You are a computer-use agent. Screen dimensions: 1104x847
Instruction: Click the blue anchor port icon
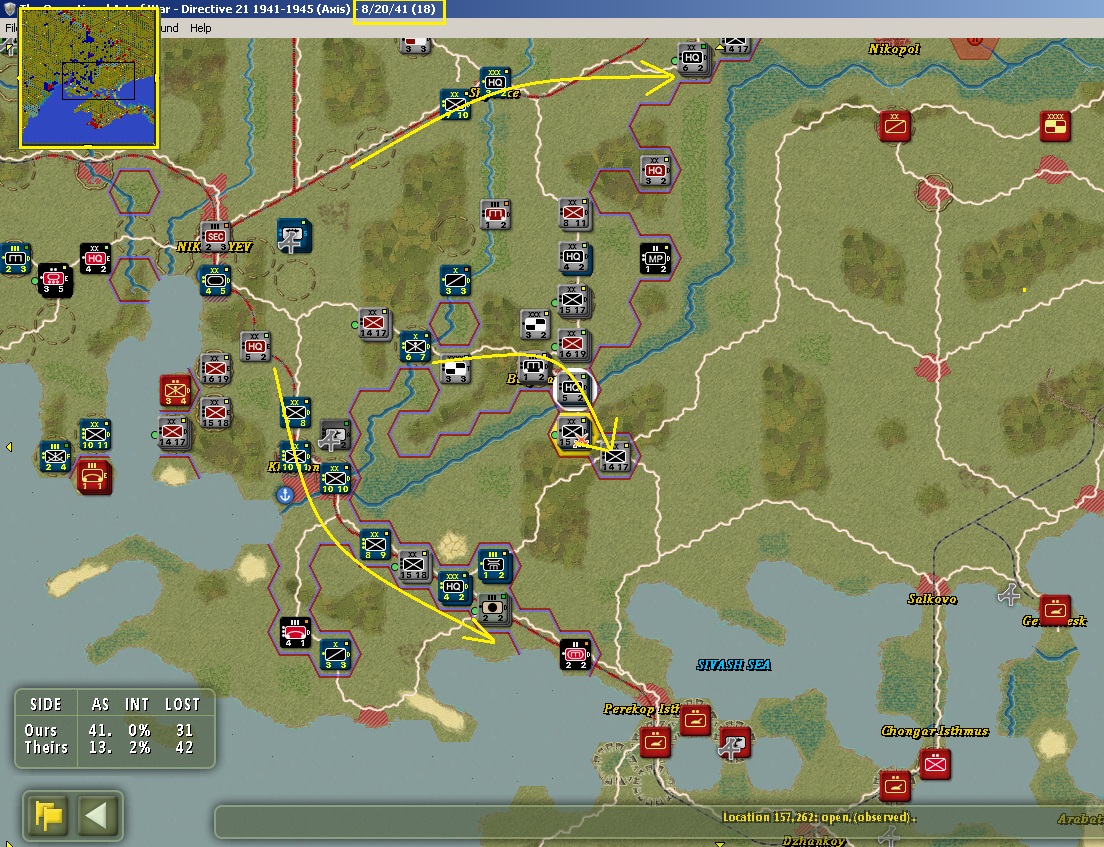pos(284,495)
